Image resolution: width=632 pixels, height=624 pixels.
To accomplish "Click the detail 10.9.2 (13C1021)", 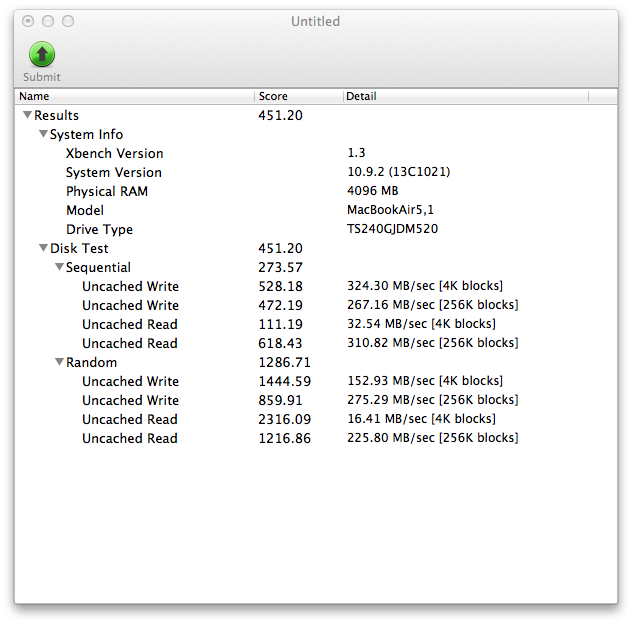I will click(x=399, y=172).
